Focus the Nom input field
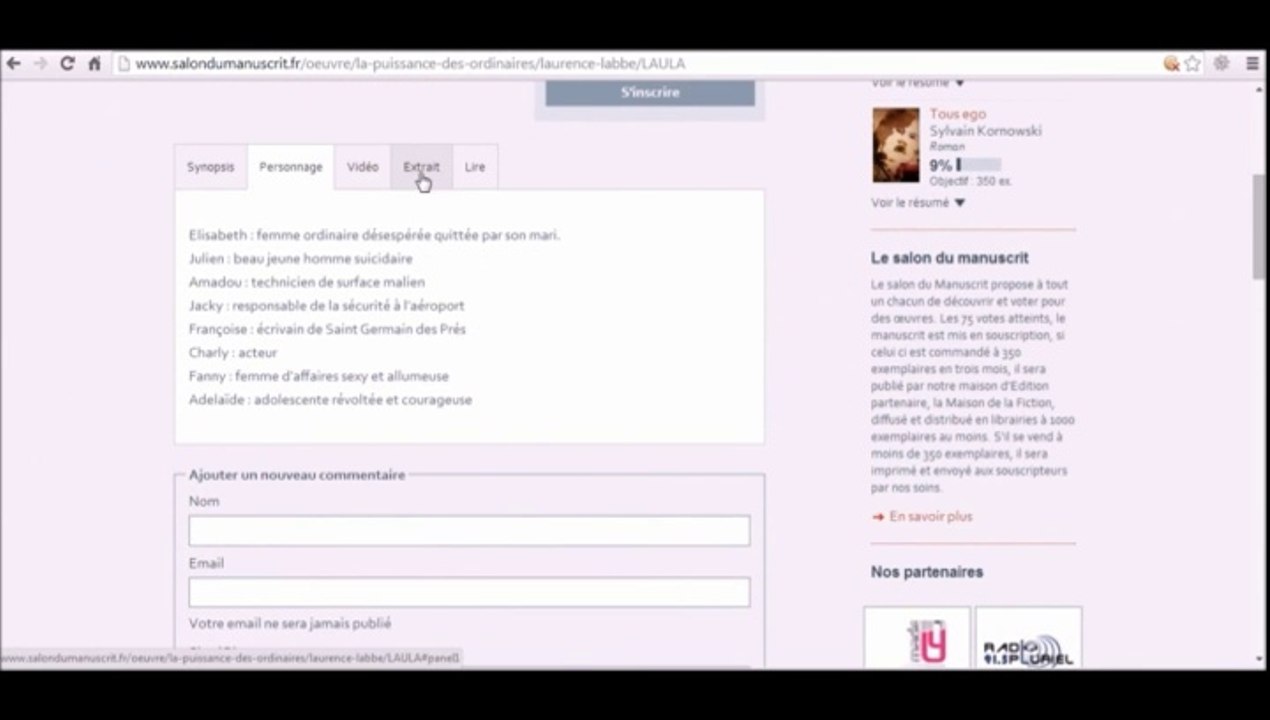 pos(469,531)
